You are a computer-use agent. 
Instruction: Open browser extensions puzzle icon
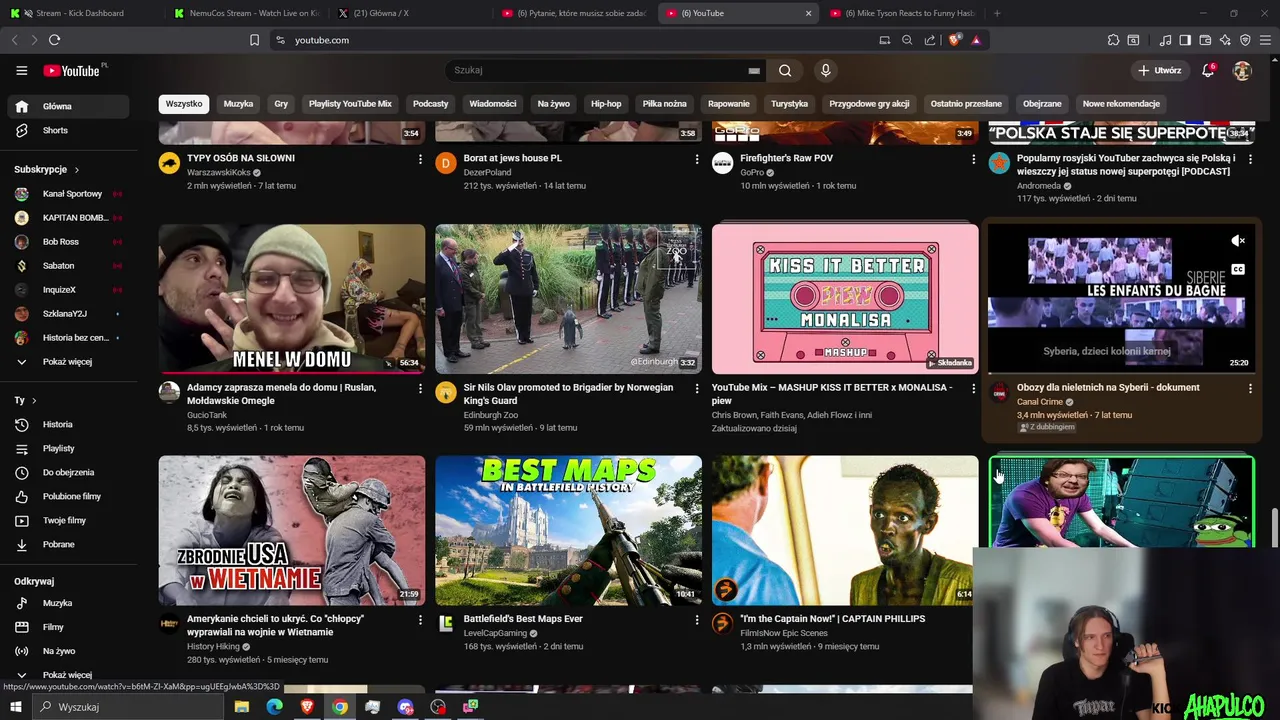tap(1113, 40)
